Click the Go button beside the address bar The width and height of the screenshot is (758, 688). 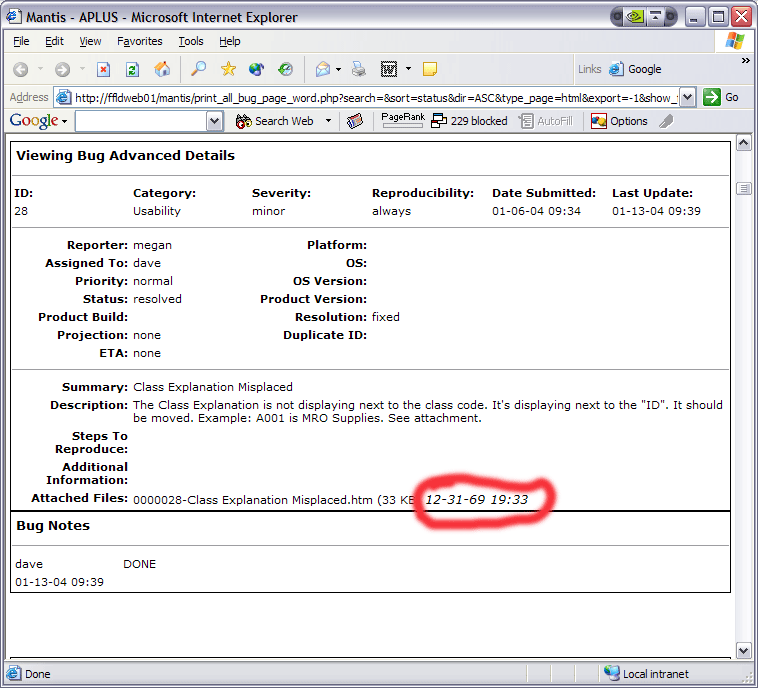point(721,97)
